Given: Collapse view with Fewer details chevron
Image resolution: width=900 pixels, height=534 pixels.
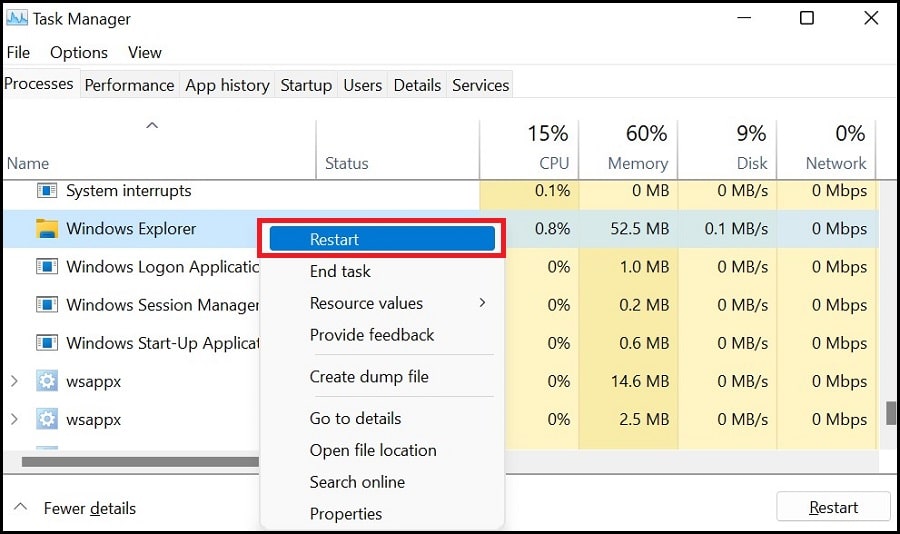Looking at the screenshot, I should click(x=21, y=507).
